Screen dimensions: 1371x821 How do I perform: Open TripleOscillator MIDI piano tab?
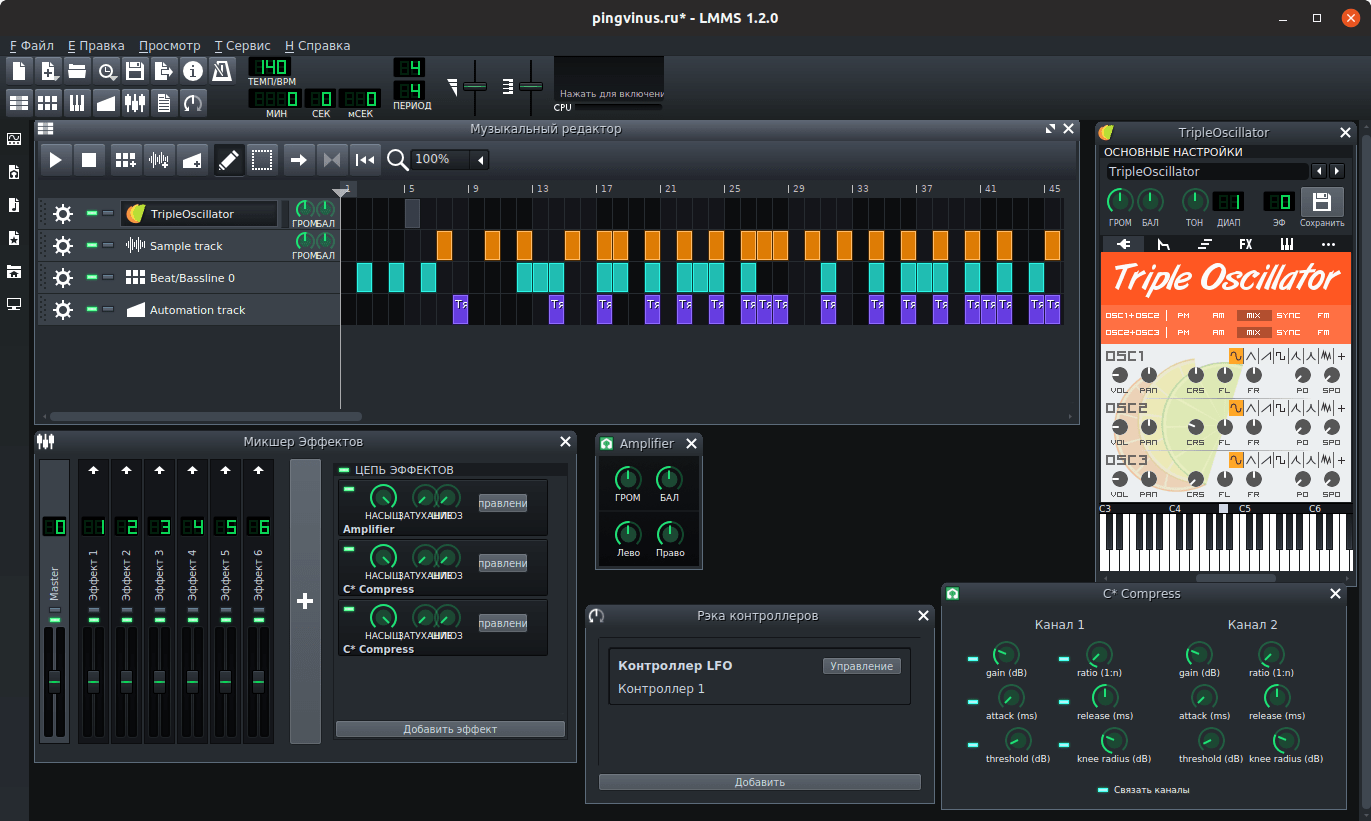point(1286,243)
